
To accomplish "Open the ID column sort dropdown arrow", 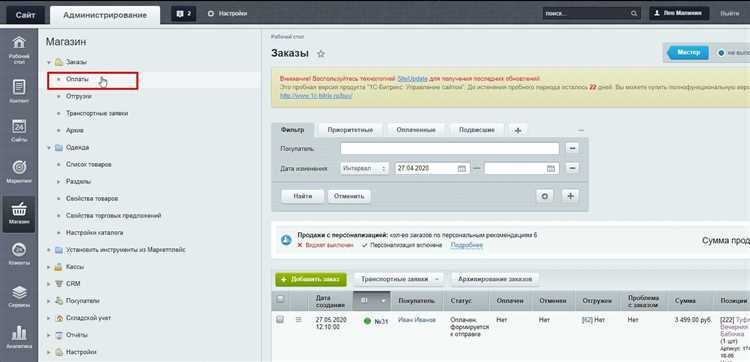I will pos(383,300).
